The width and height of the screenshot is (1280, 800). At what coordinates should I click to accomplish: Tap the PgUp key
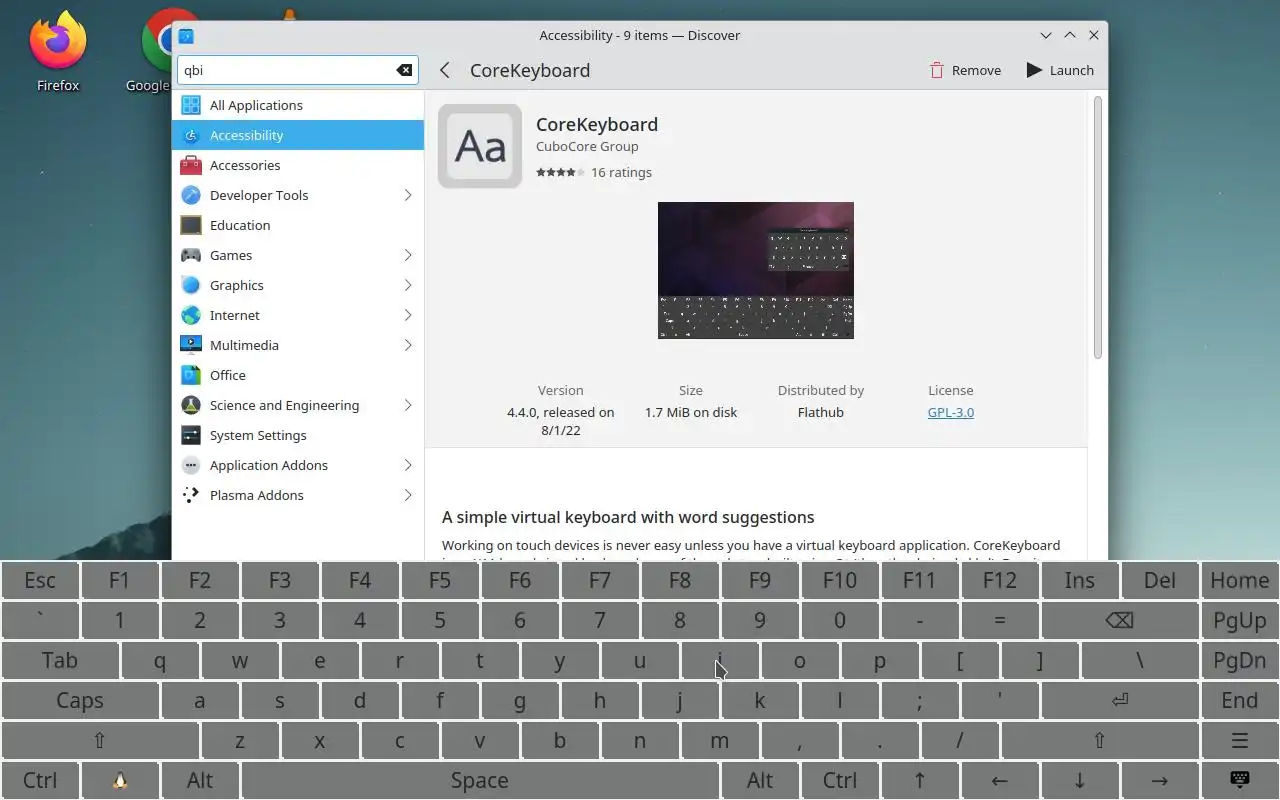coord(1240,621)
